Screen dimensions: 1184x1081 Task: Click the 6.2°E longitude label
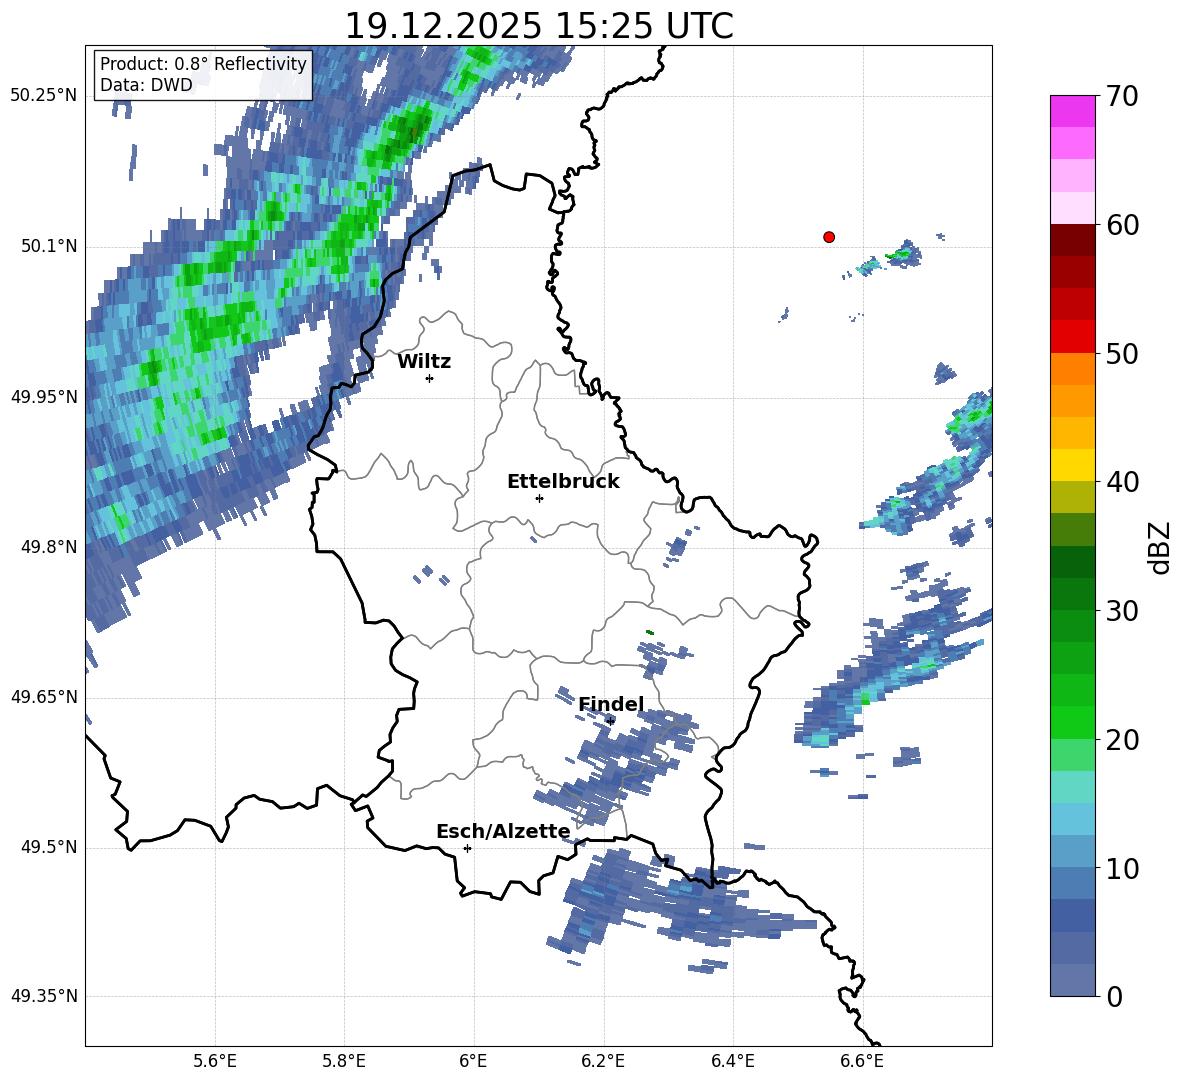click(x=603, y=1061)
